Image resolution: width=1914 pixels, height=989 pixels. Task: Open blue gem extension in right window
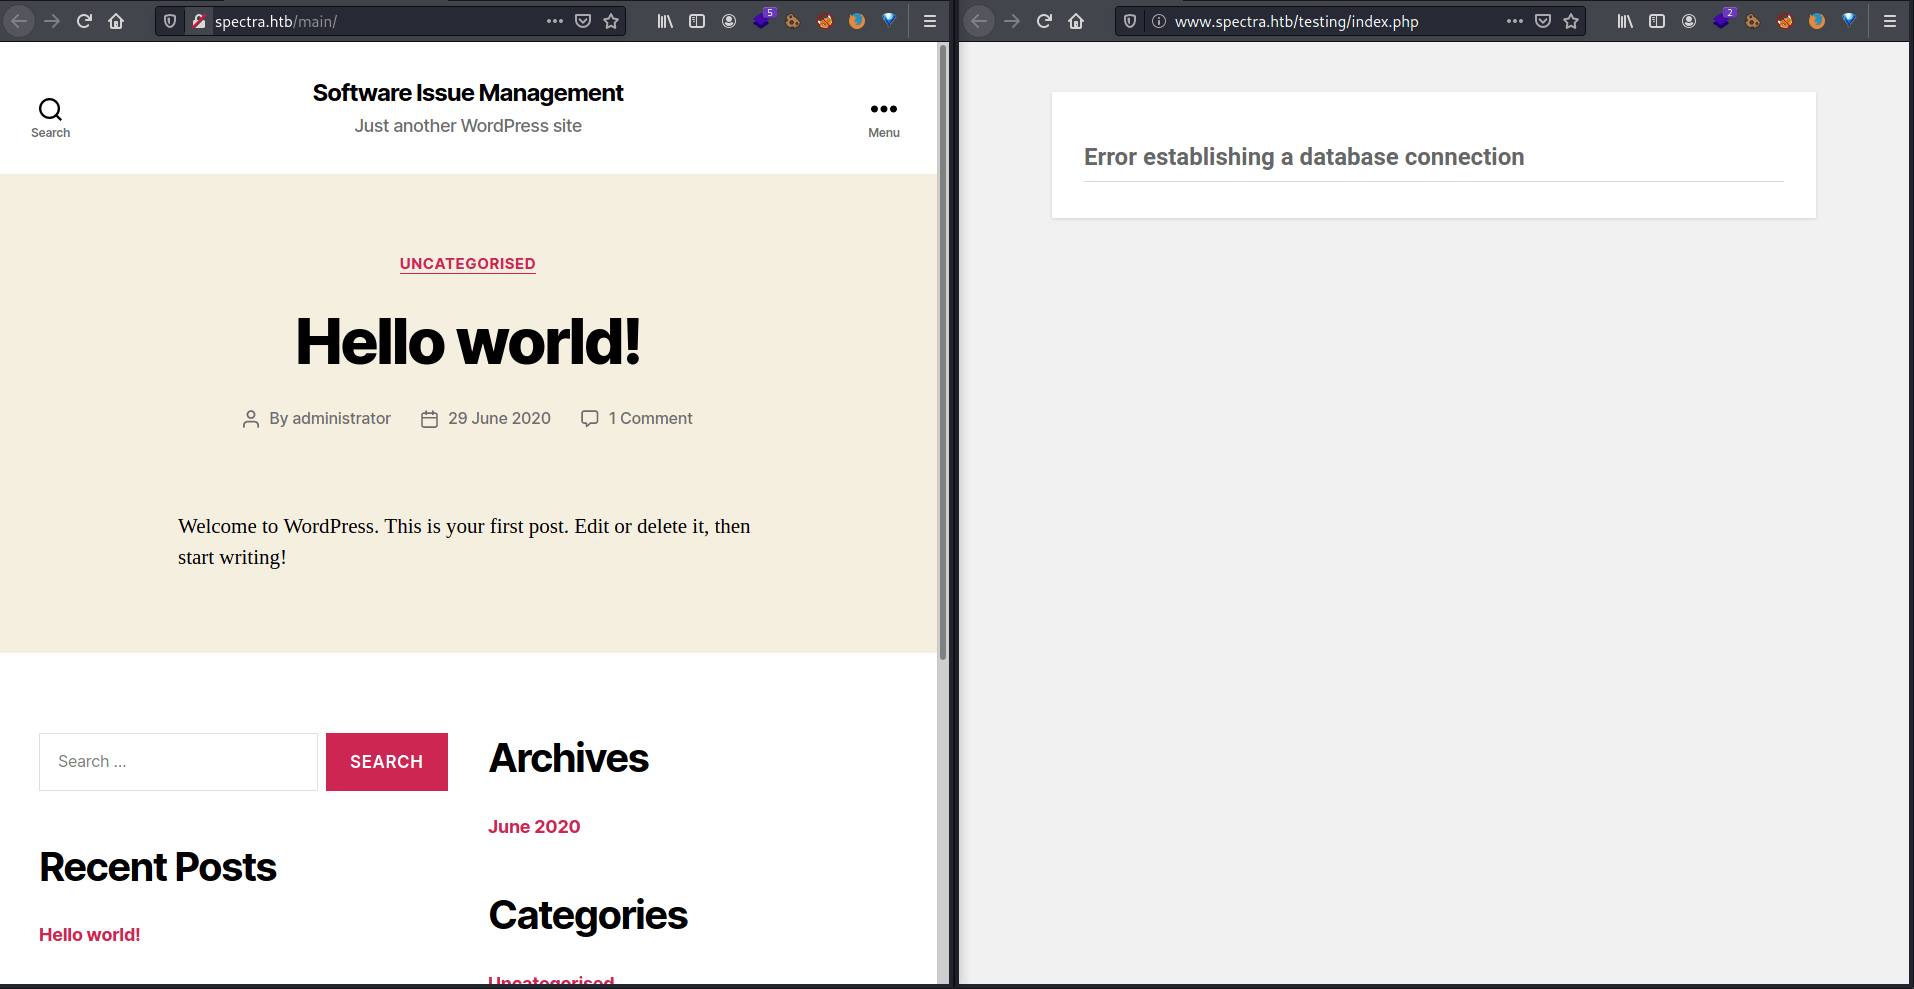pyautogui.click(x=1849, y=21)
